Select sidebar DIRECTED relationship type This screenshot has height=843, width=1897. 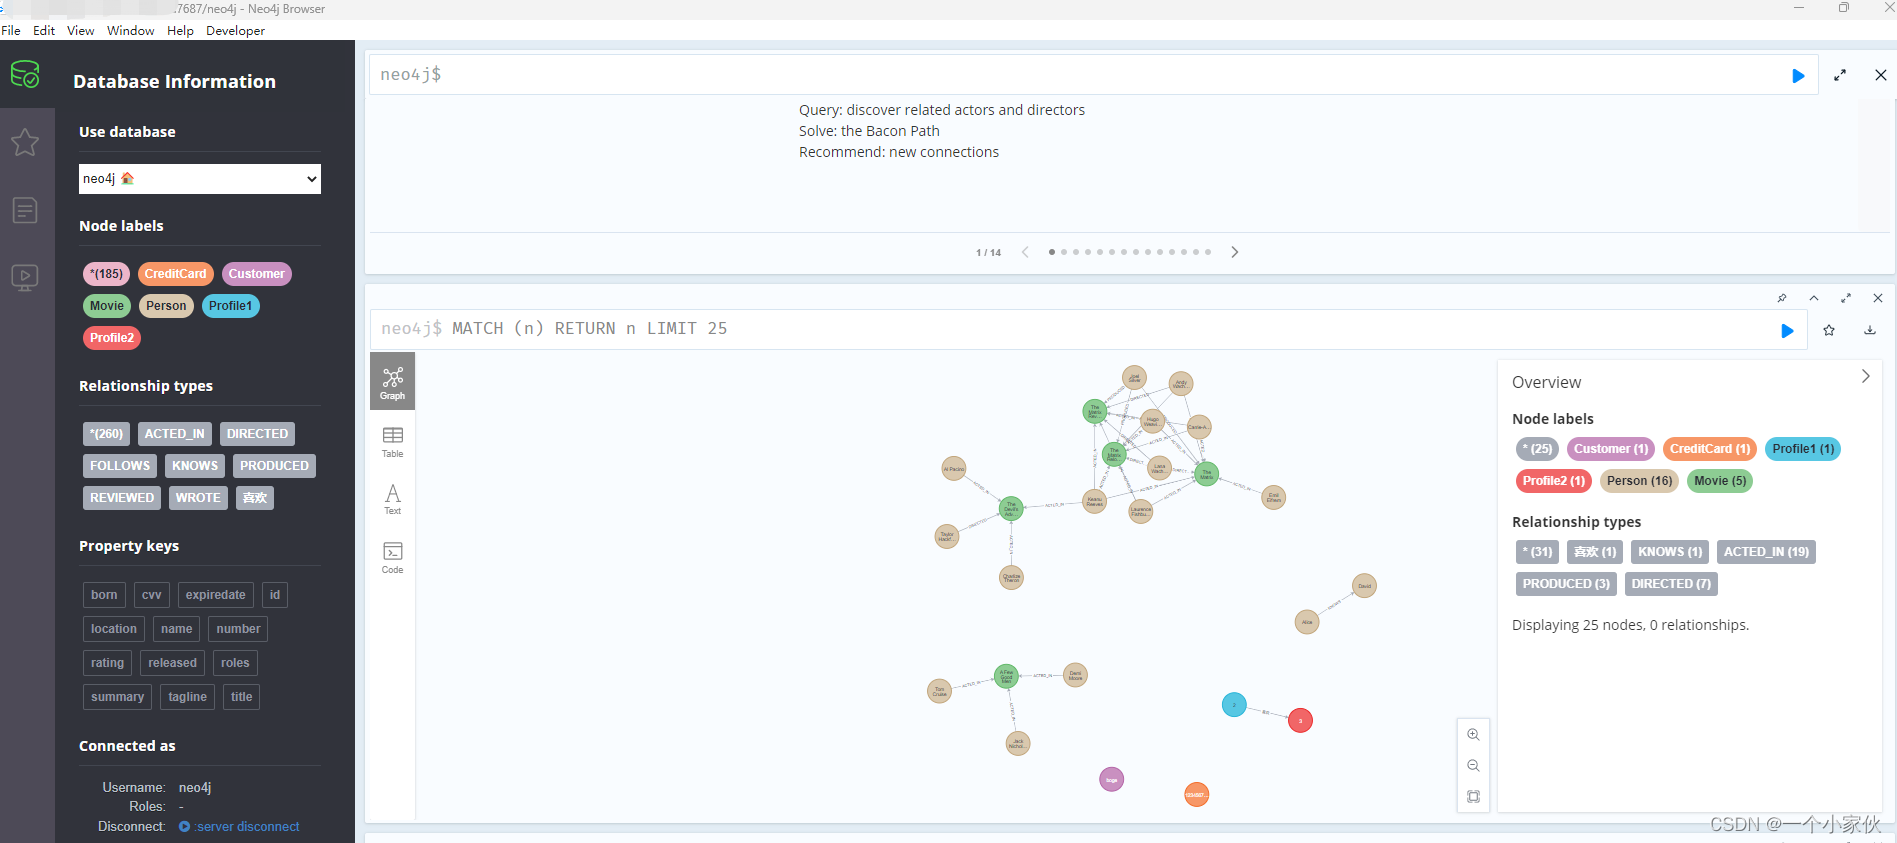tap(257, 434)
